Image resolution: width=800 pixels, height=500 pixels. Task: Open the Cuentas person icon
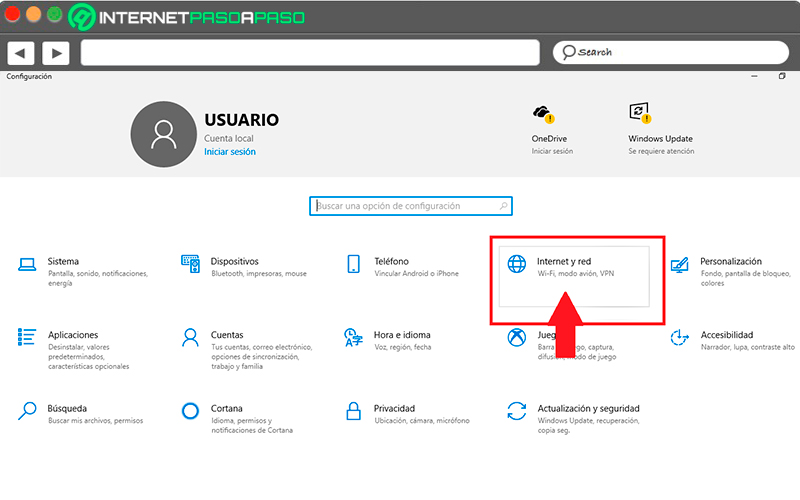tap(190, 337)
